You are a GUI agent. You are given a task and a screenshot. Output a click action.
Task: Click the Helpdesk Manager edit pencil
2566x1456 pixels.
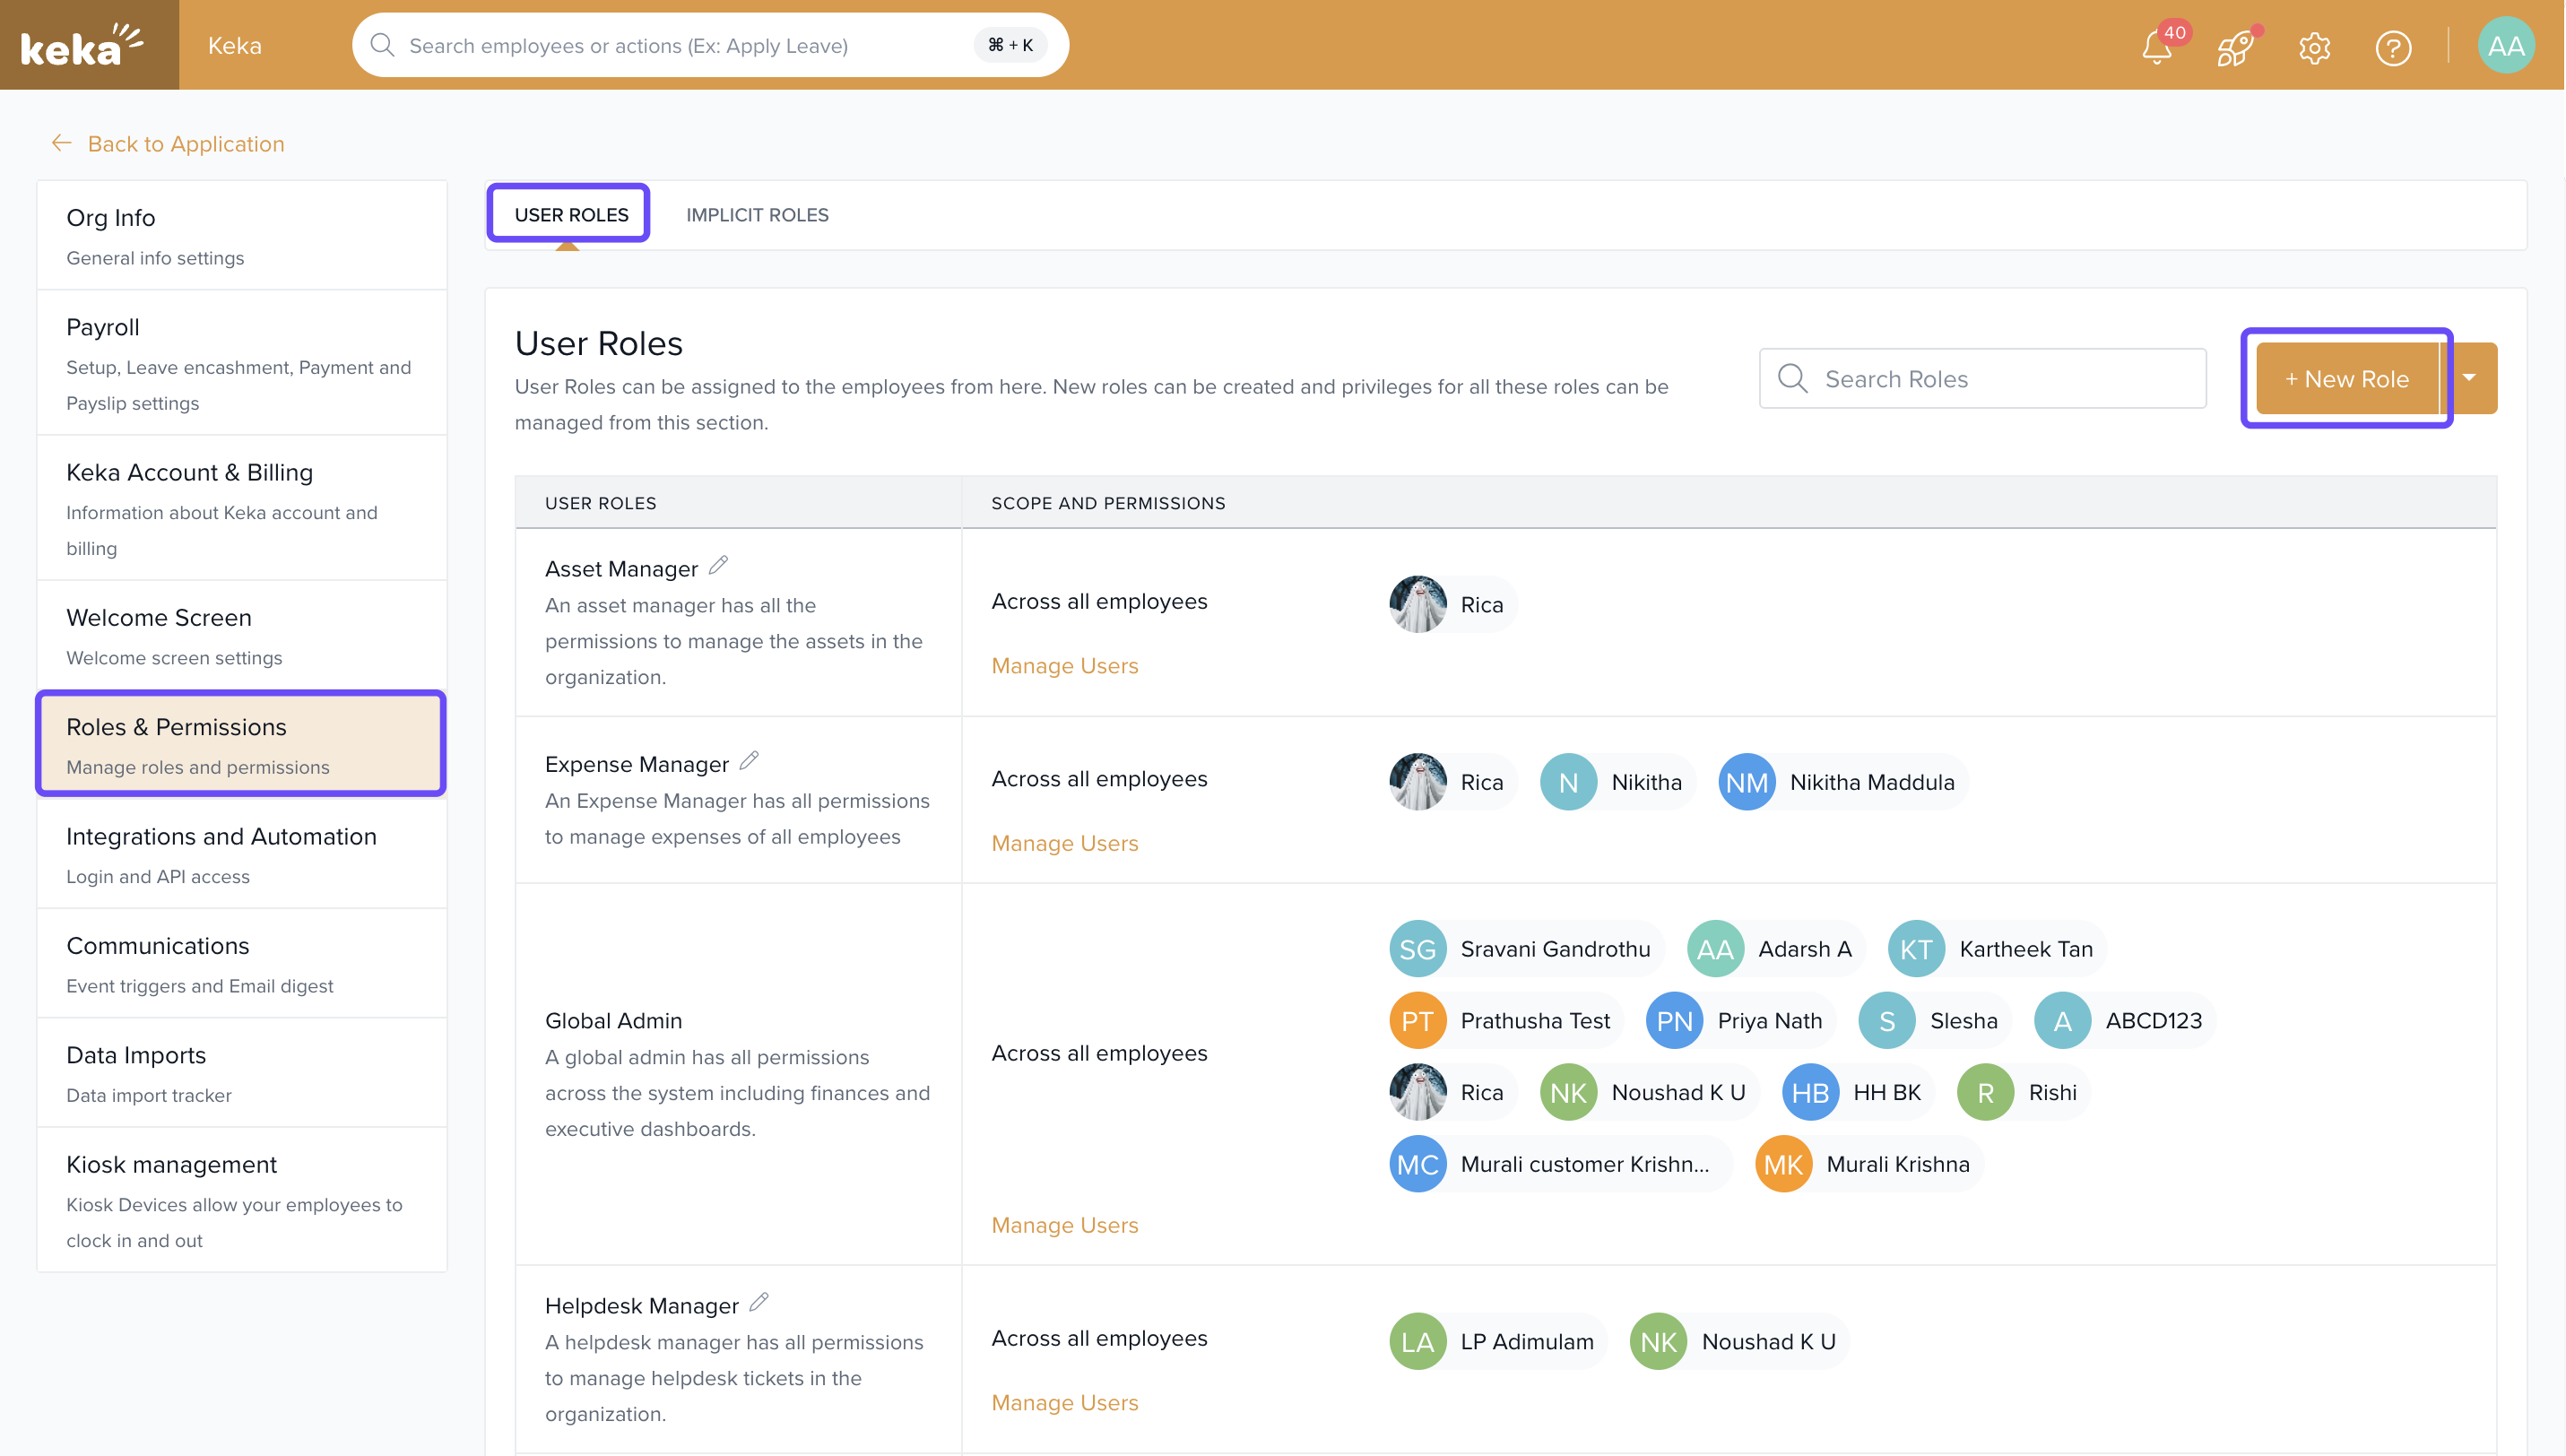click(x=759, y=1303)
